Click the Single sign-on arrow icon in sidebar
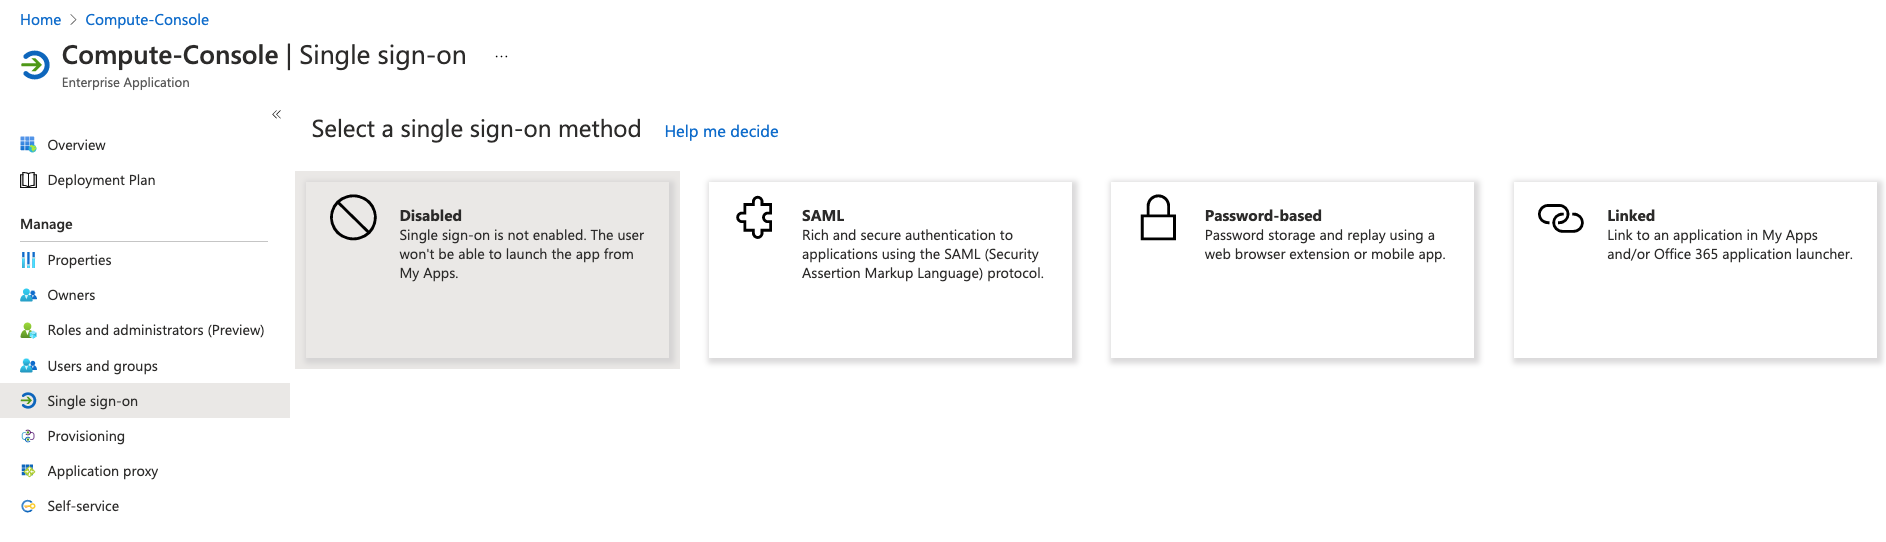The height and width of the screenshot is (542, 1886). 28,401
